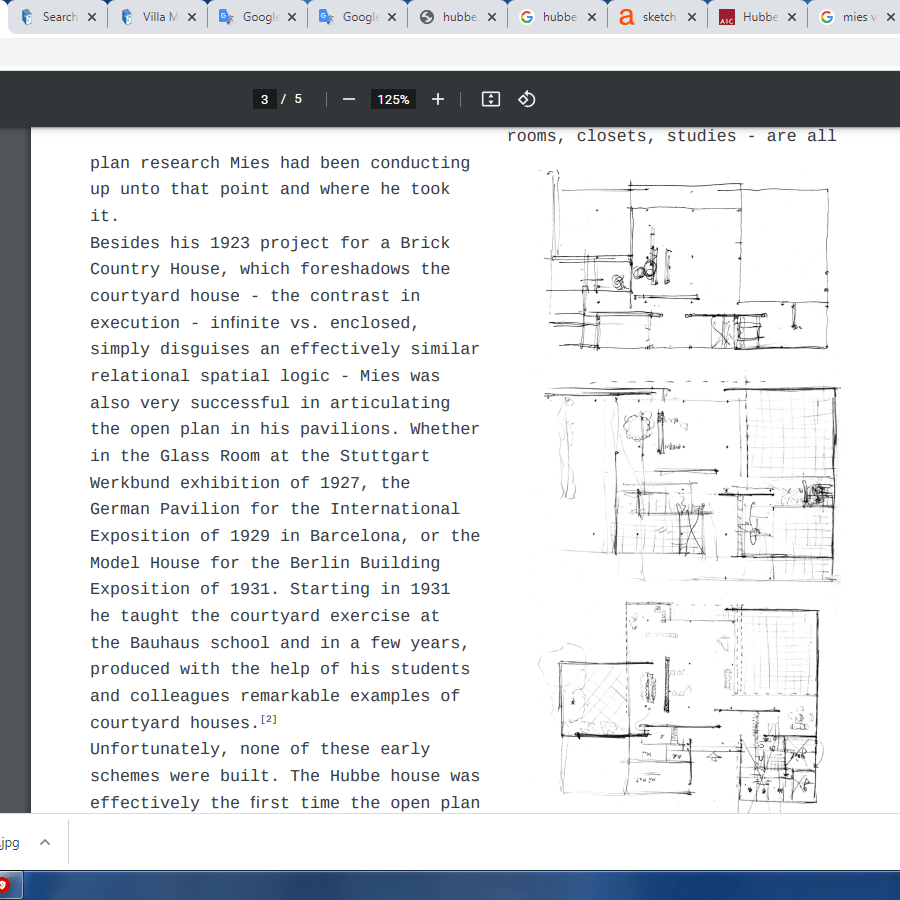900x900 pixels.
Task: Close the Villa M tab
Action: tap(192, 17)
